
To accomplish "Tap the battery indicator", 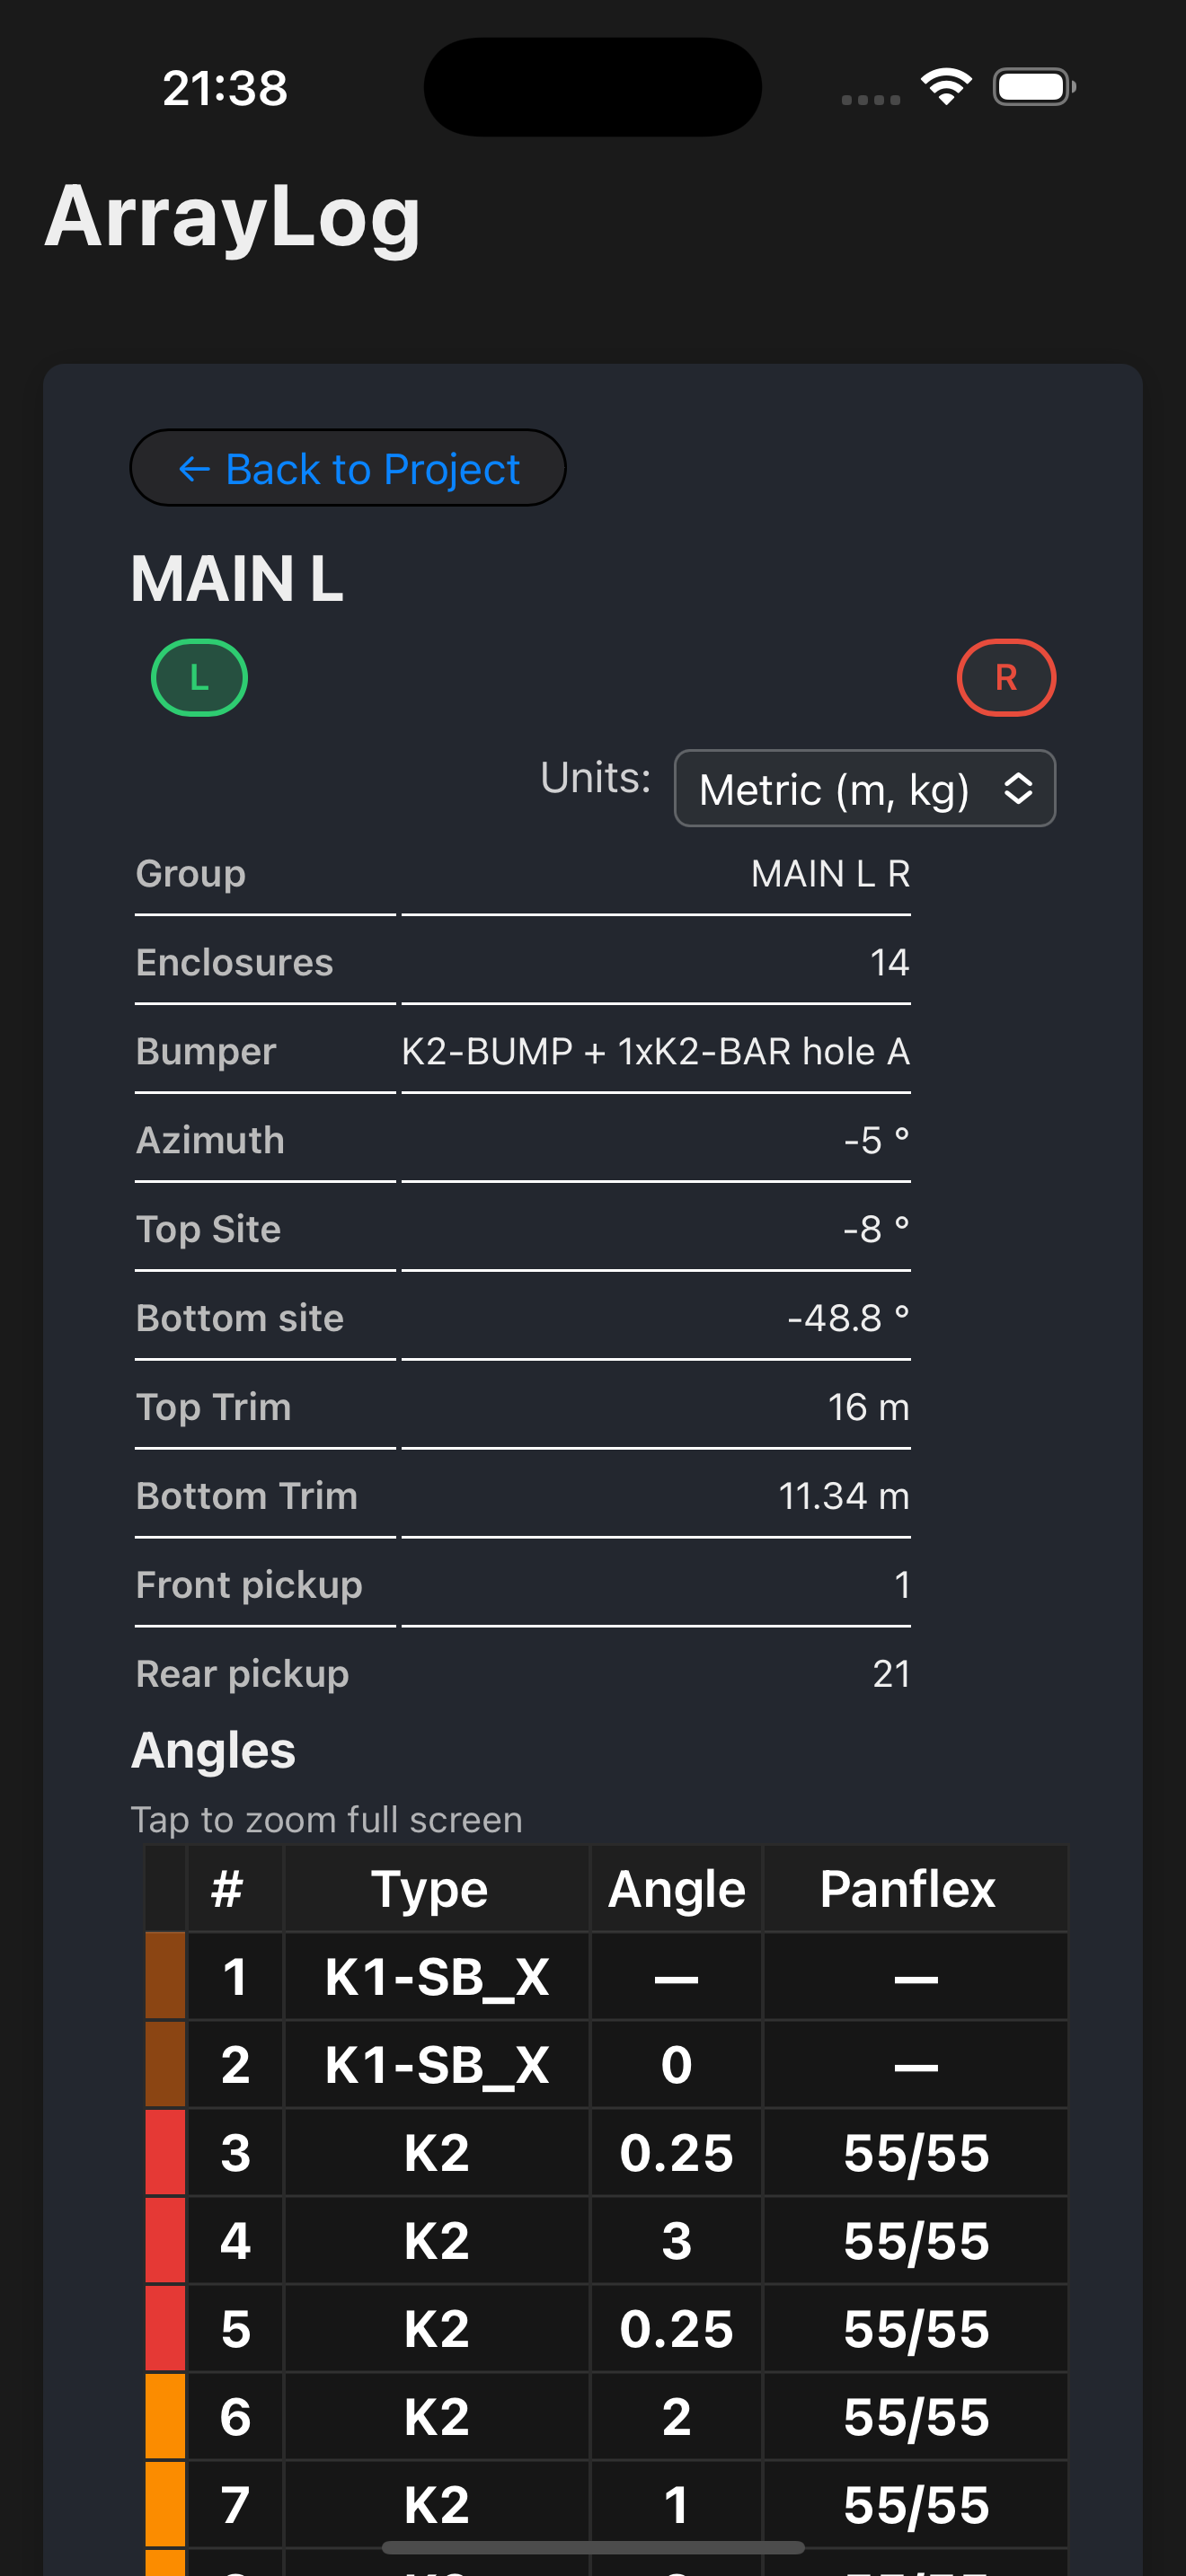I will 1030,86.
